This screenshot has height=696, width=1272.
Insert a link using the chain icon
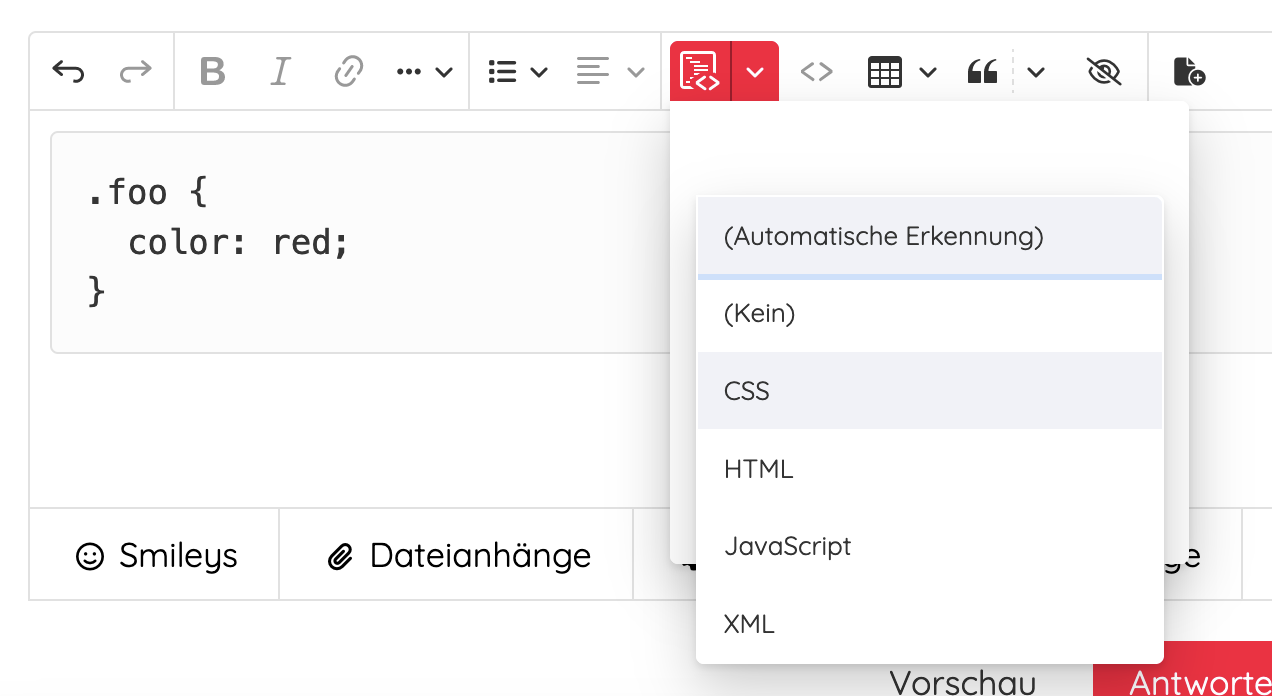[x=347, y=72]
